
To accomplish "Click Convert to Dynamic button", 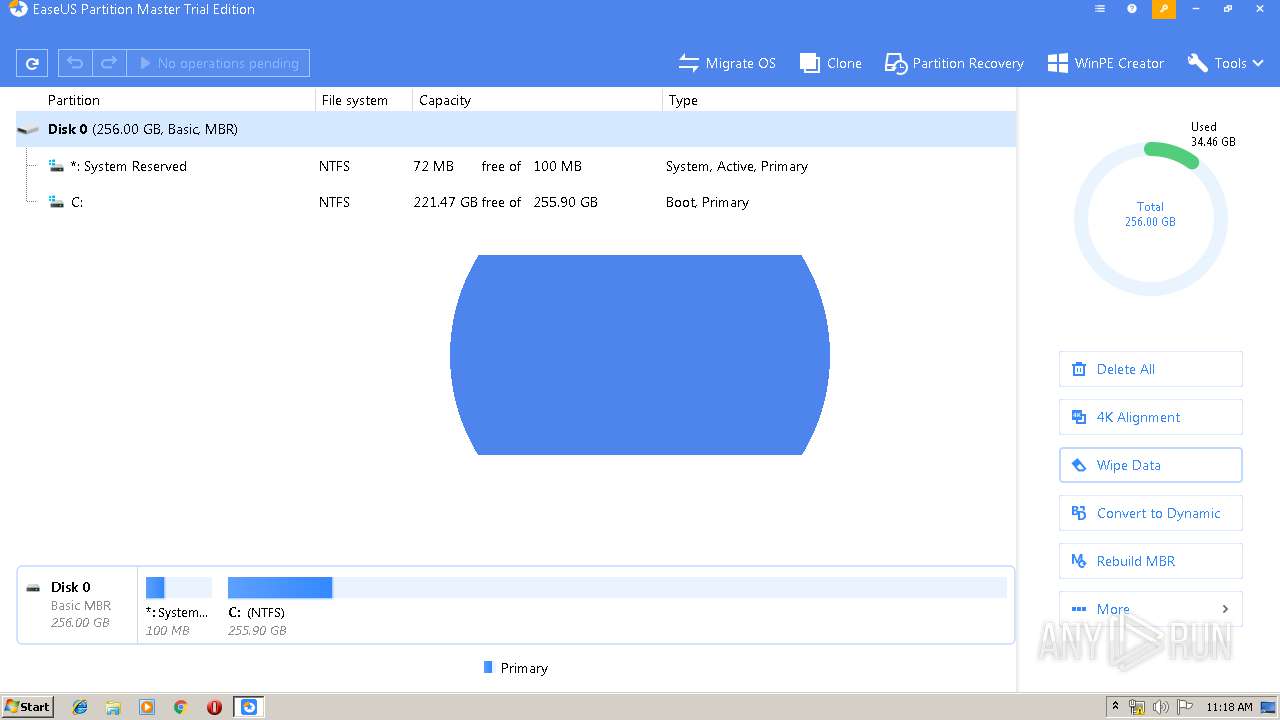I will click(1151, 513).
